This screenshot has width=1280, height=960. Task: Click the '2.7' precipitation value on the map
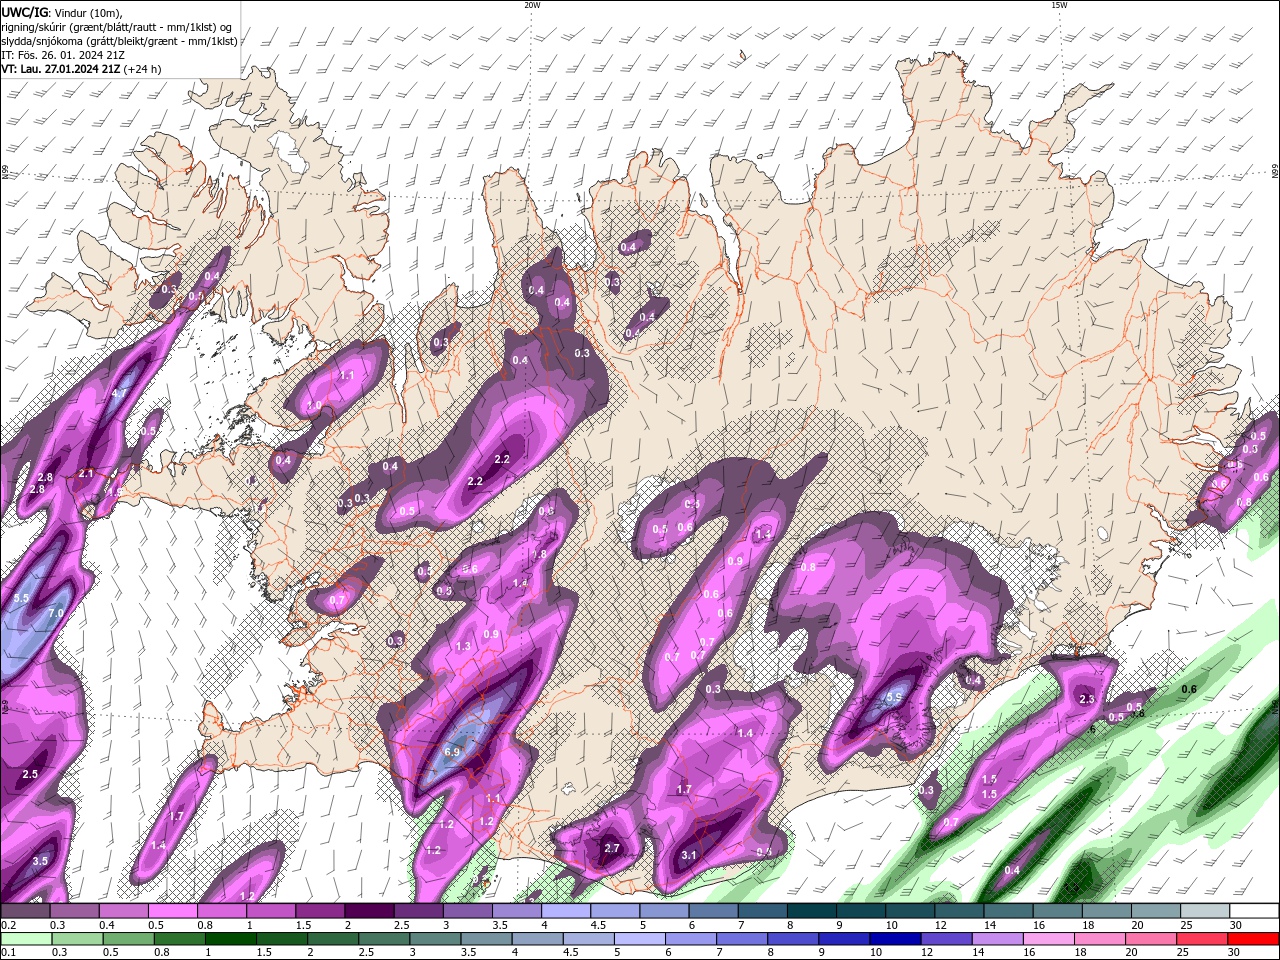click(x=612, y=848)
